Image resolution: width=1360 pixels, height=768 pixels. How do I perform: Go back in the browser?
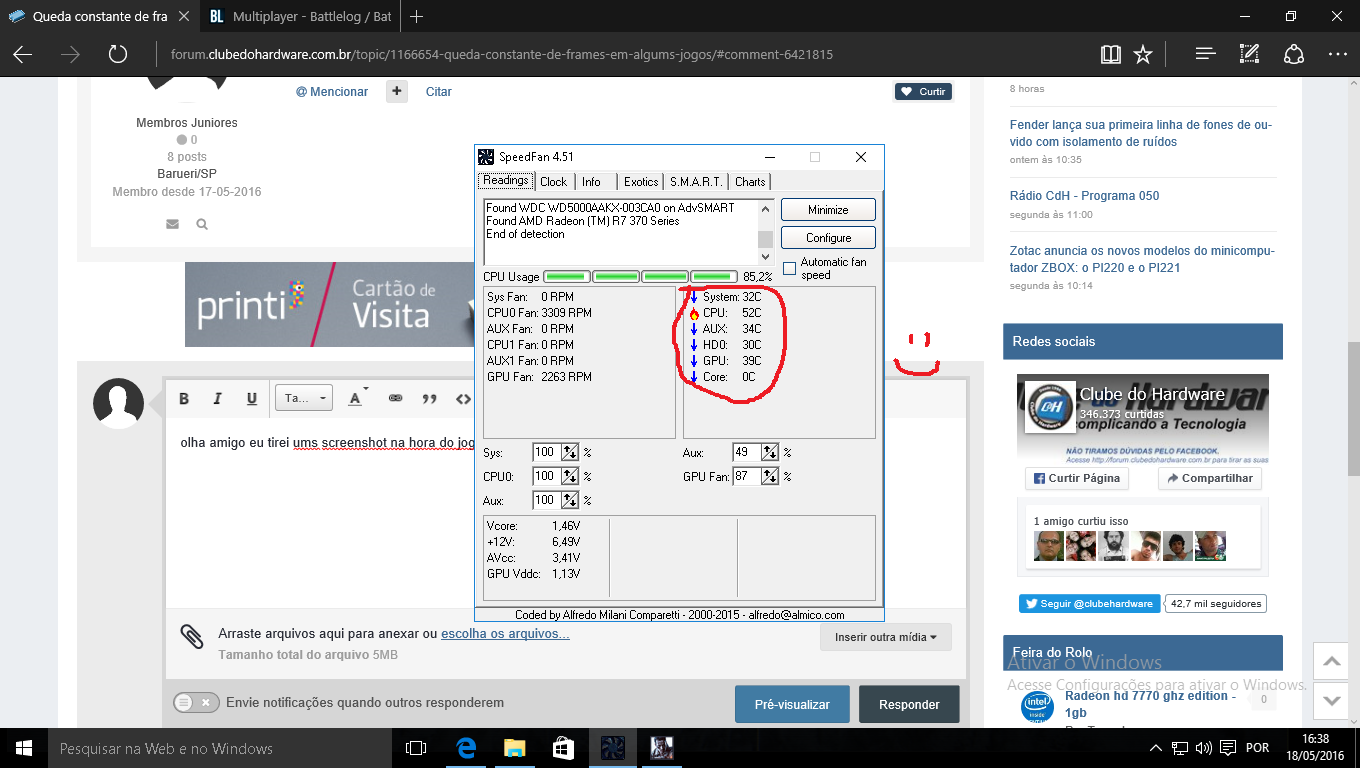click(23, 54)
